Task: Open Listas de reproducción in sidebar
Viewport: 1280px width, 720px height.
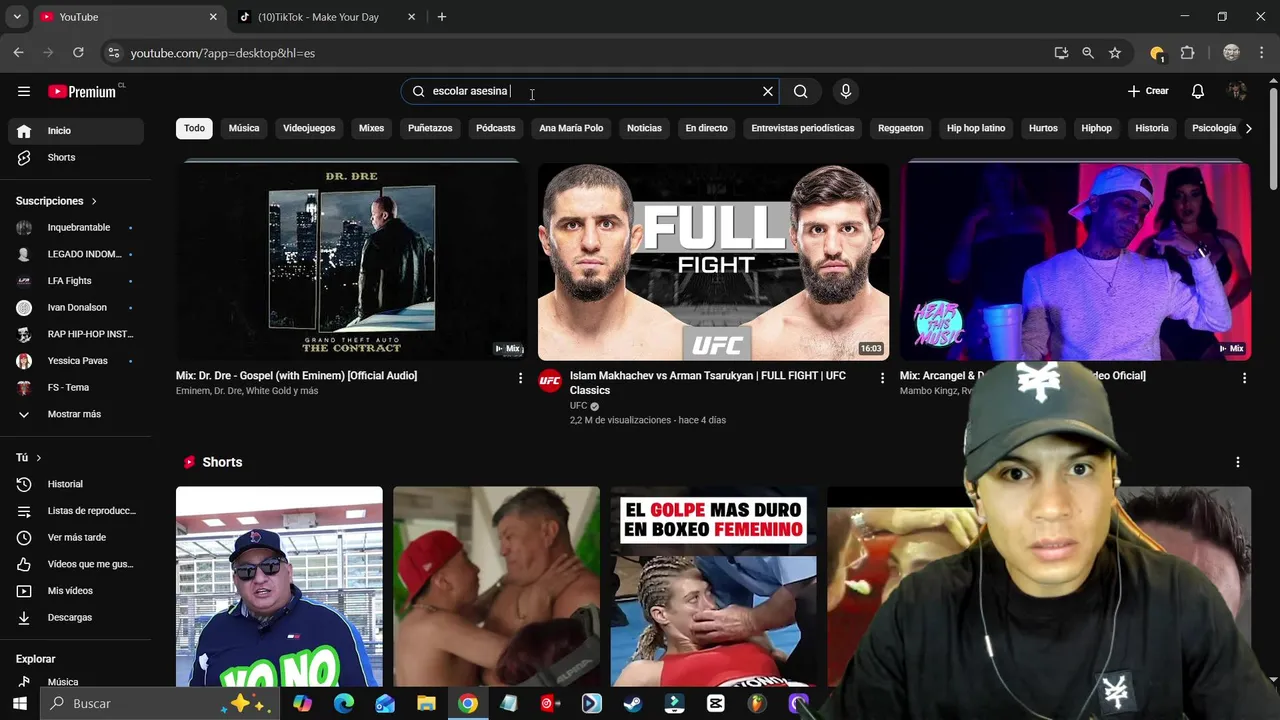Action: (x=76, y=511)
